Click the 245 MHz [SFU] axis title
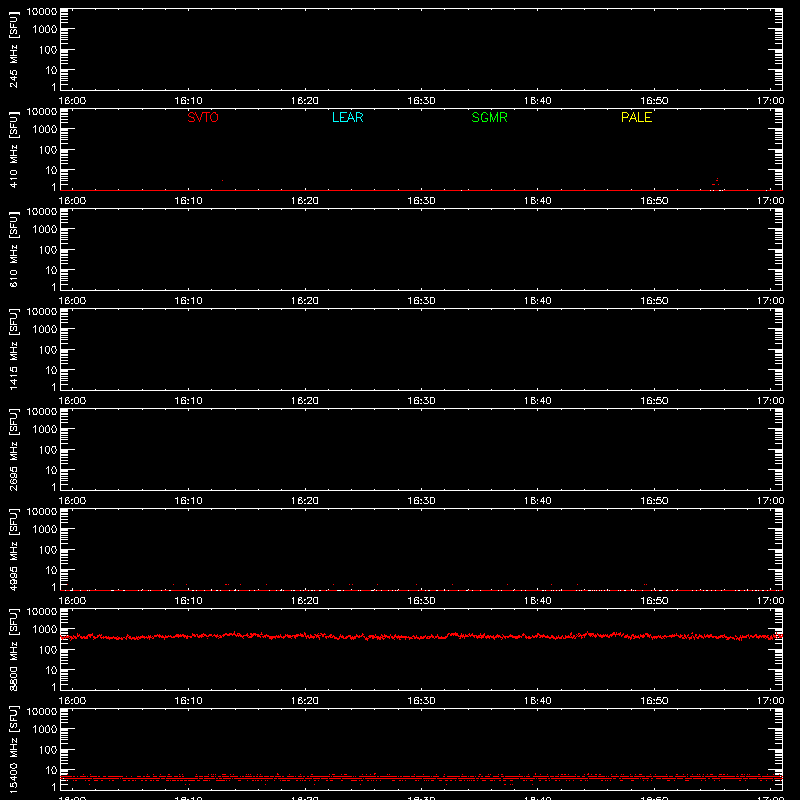This screenshot has height=800, width=800. [x=14, y=49]
